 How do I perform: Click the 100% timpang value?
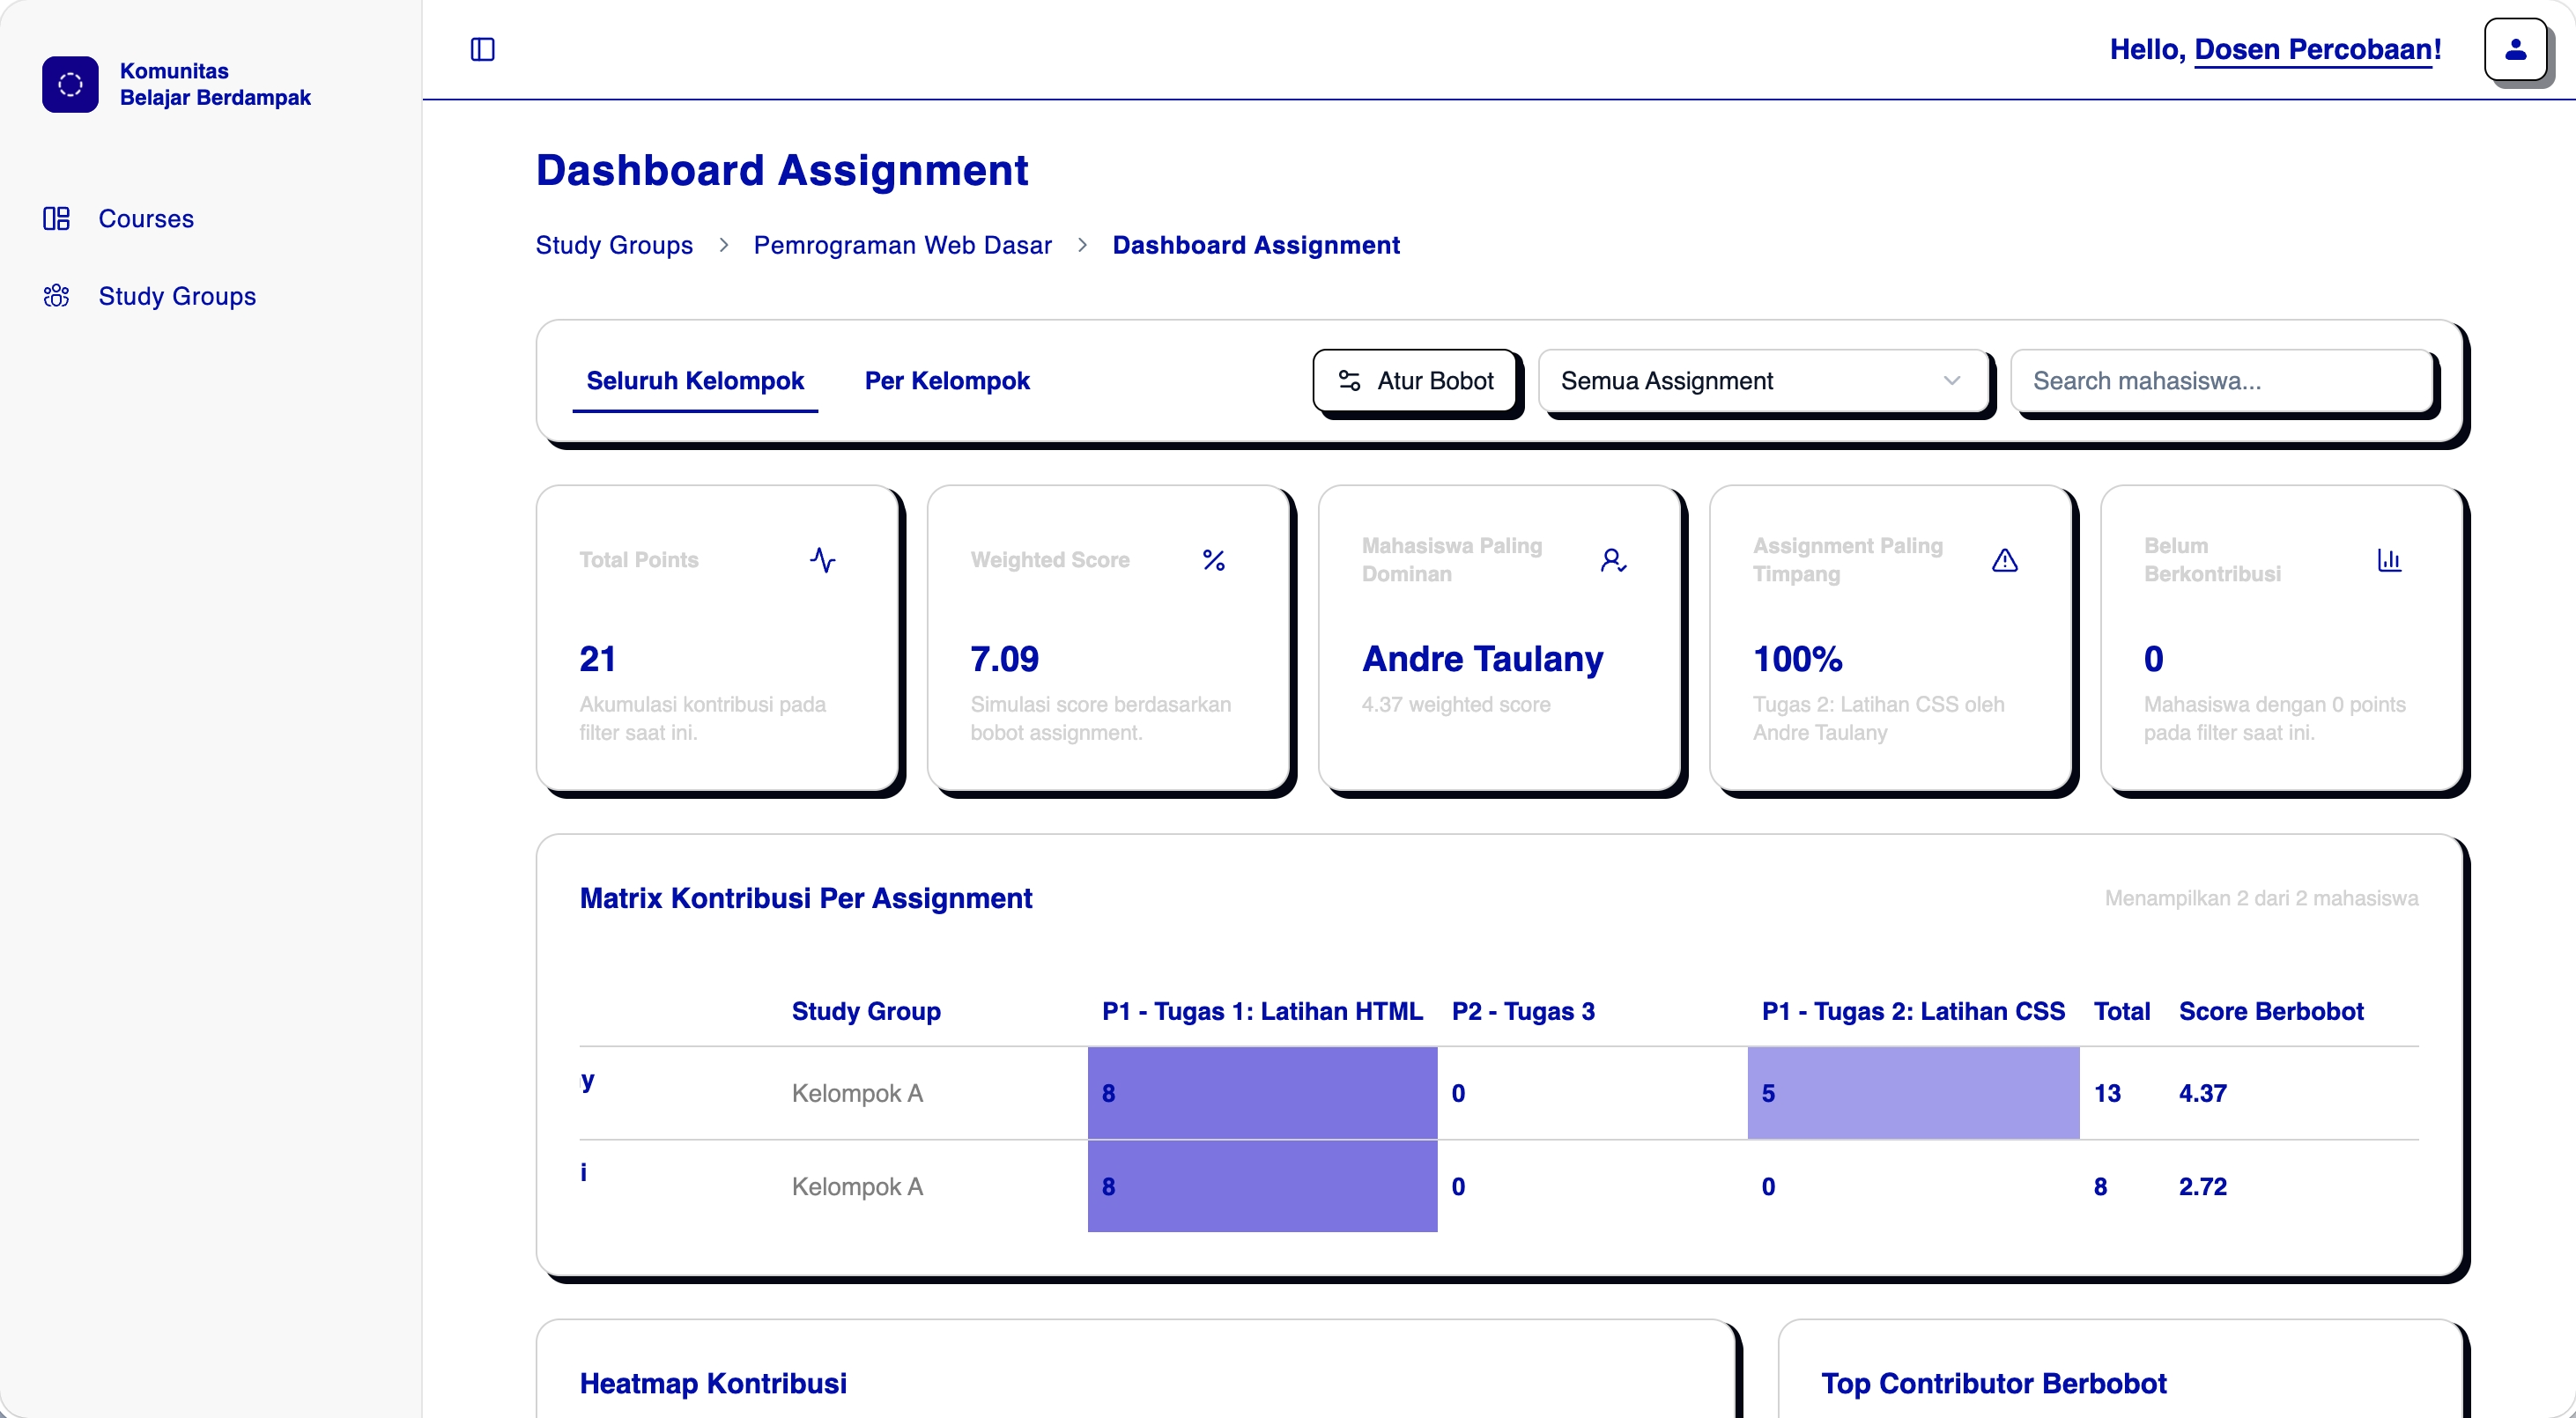pos(1797,659)
